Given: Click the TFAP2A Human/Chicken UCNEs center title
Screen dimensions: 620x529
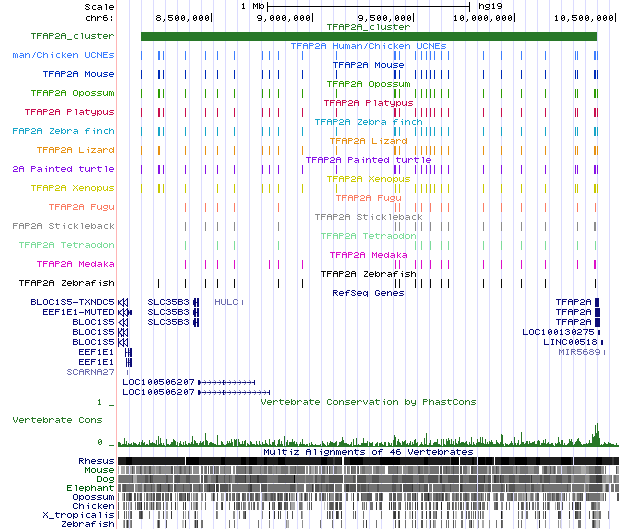Looking at the screenshot, I should [x=368, y=46].
